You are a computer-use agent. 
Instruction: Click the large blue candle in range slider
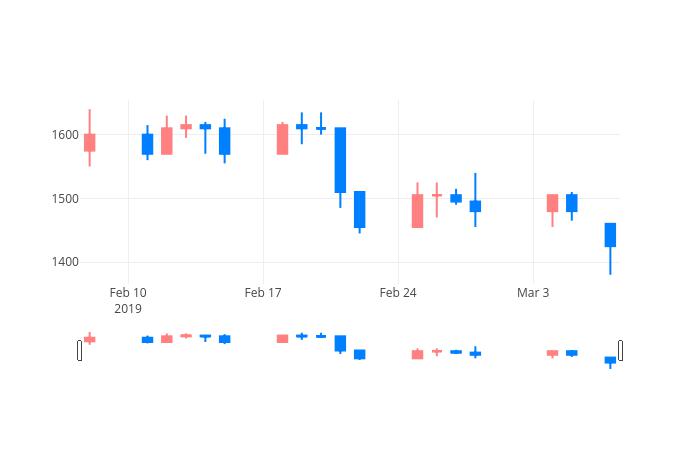340,343
